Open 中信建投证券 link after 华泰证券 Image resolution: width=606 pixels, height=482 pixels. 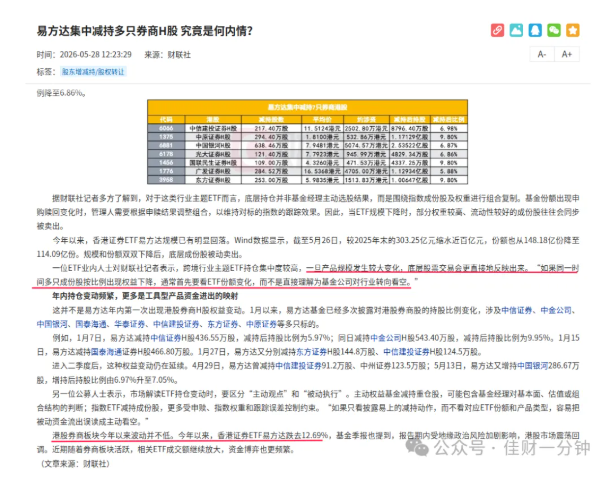(x=176, y=324)
